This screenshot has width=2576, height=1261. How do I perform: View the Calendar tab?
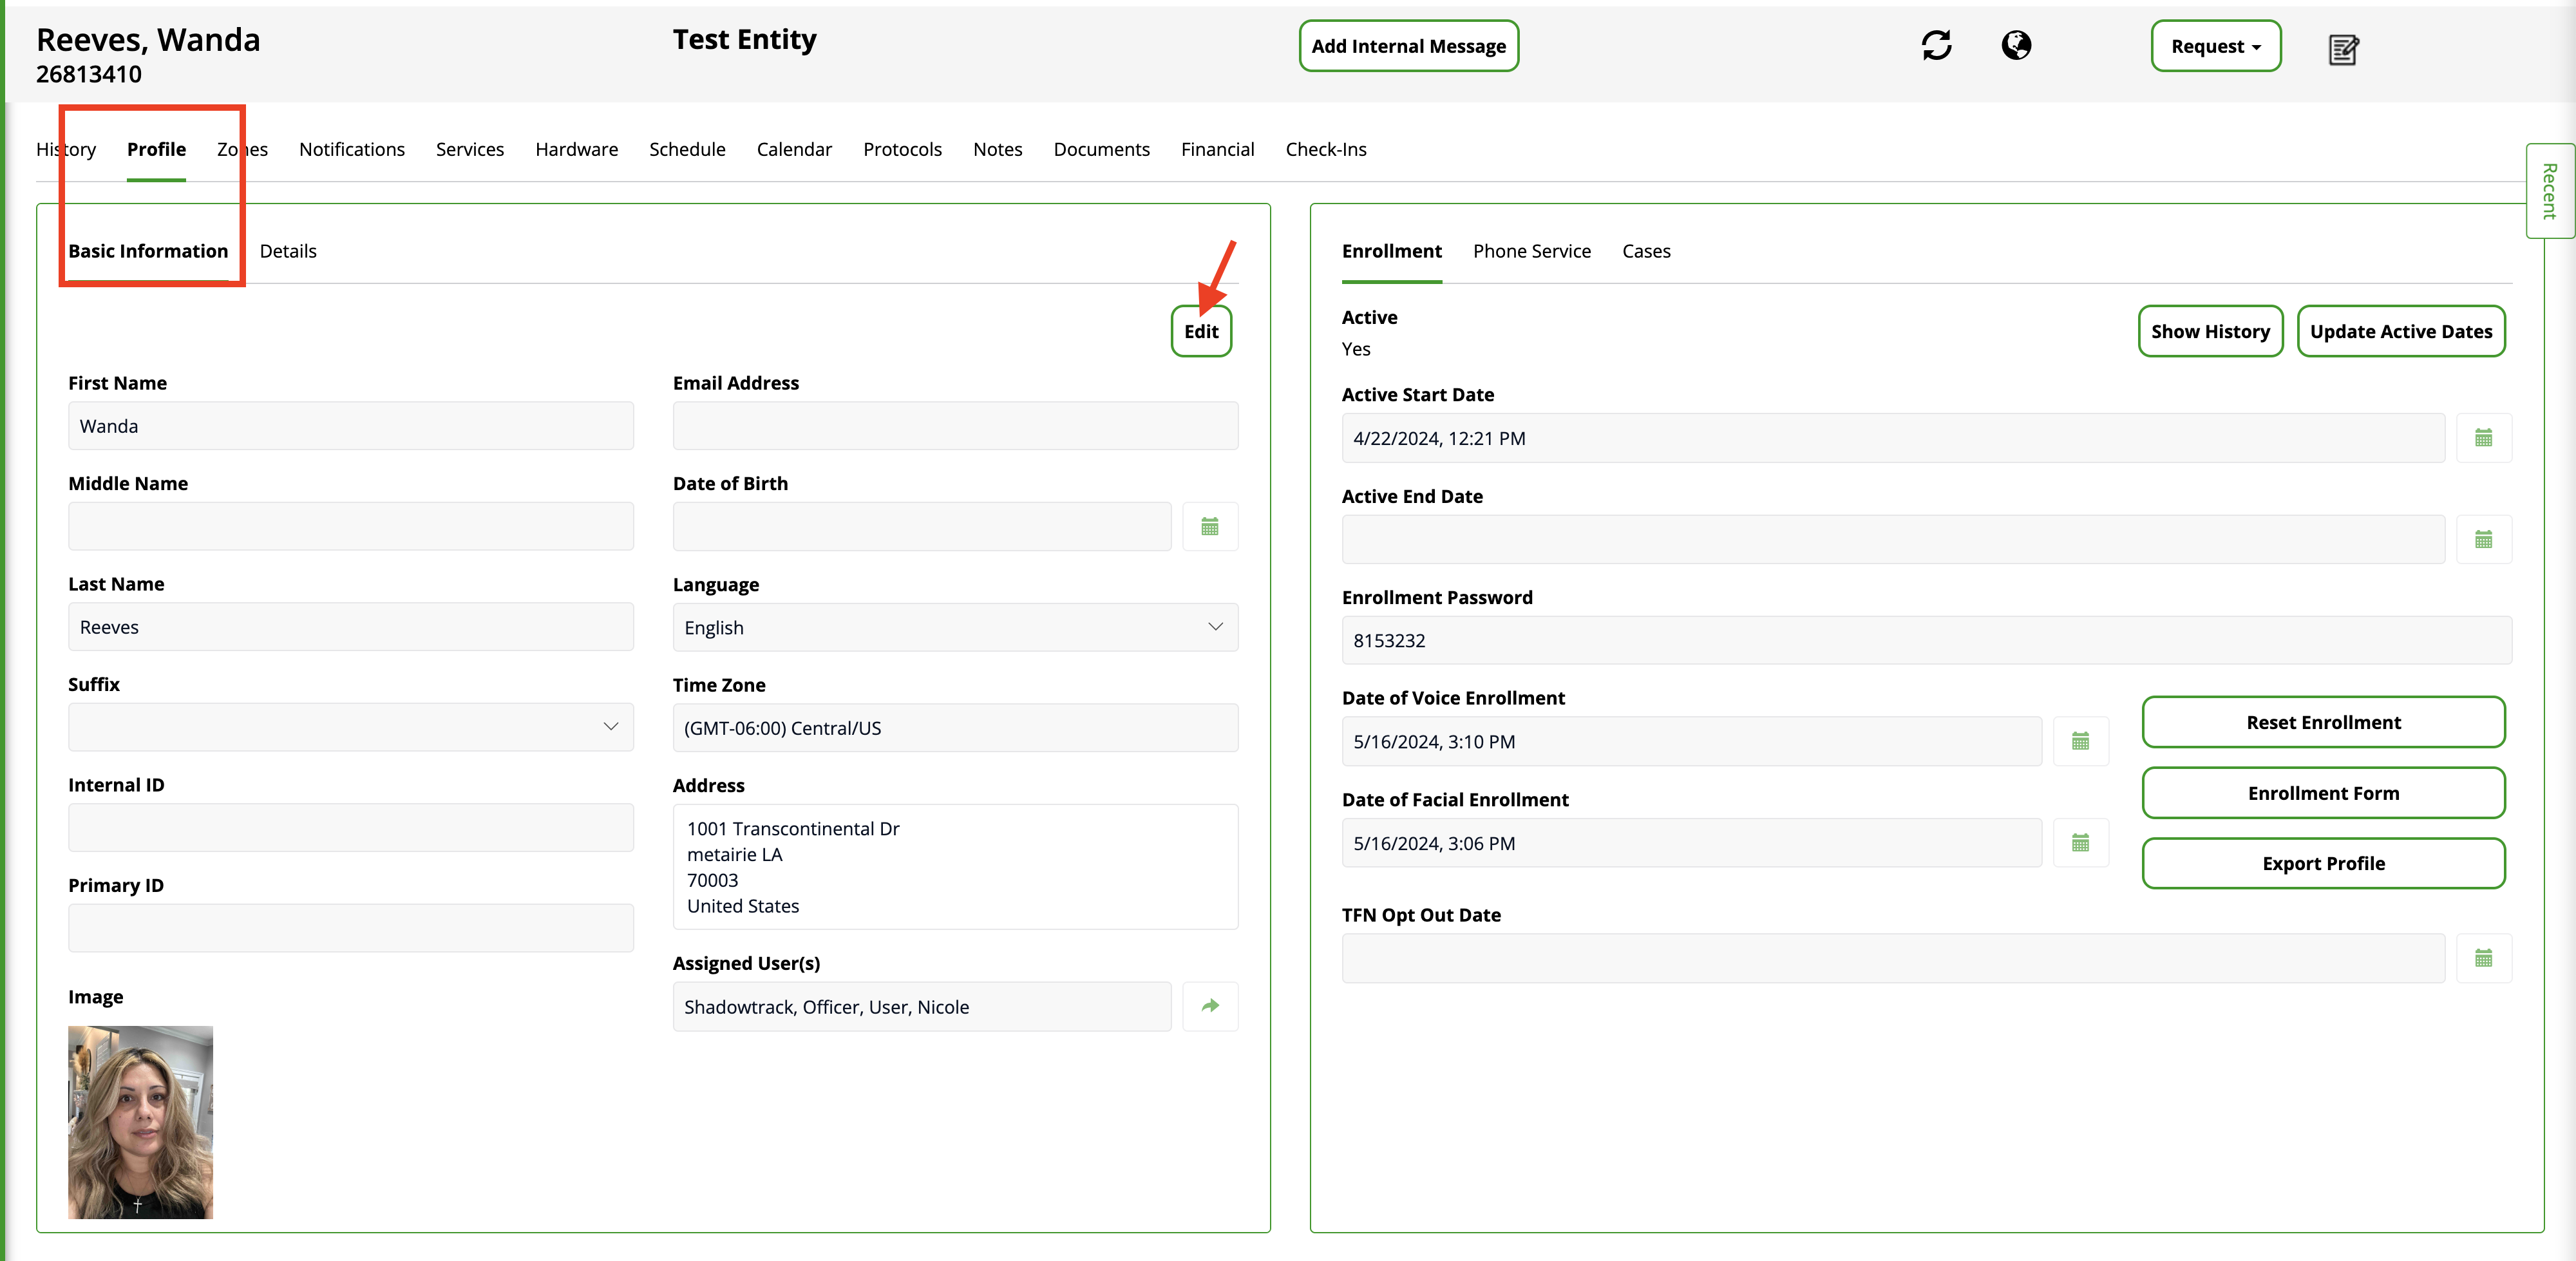[x=794, y=149]
